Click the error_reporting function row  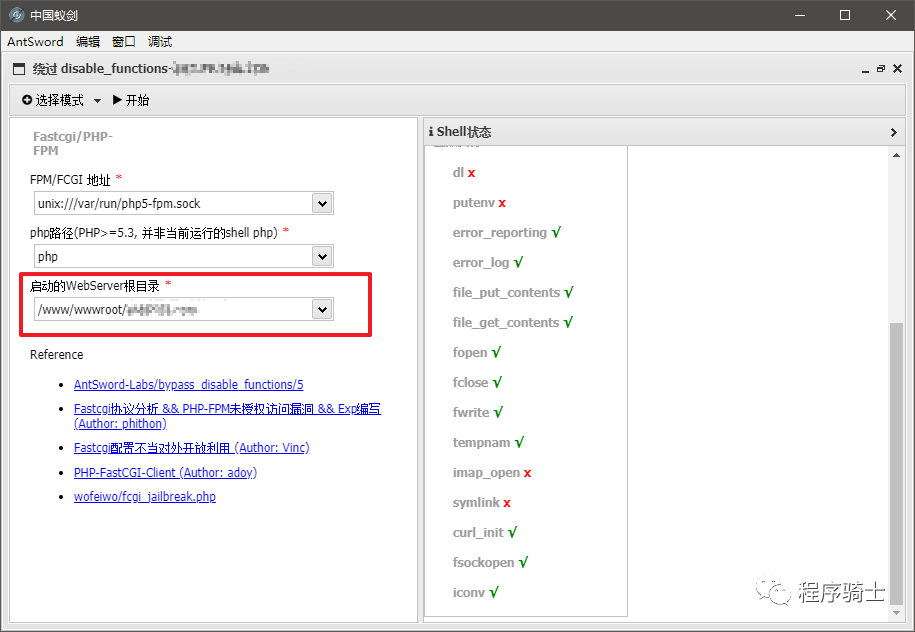pos(507,232)
